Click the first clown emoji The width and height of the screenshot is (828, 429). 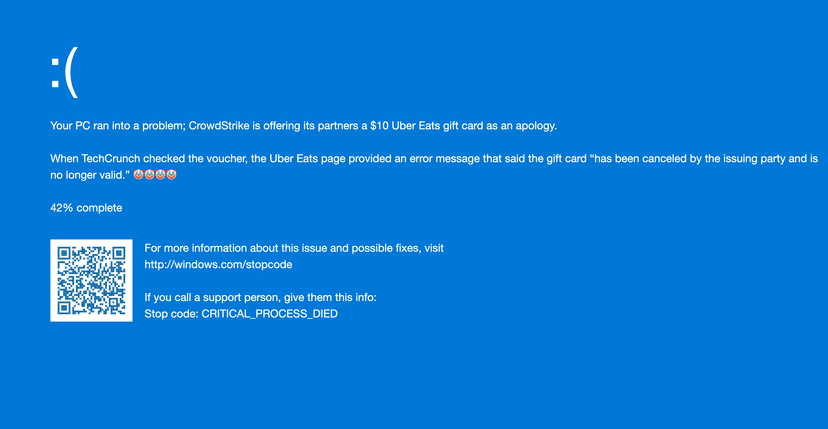click(x=138, y=175)
